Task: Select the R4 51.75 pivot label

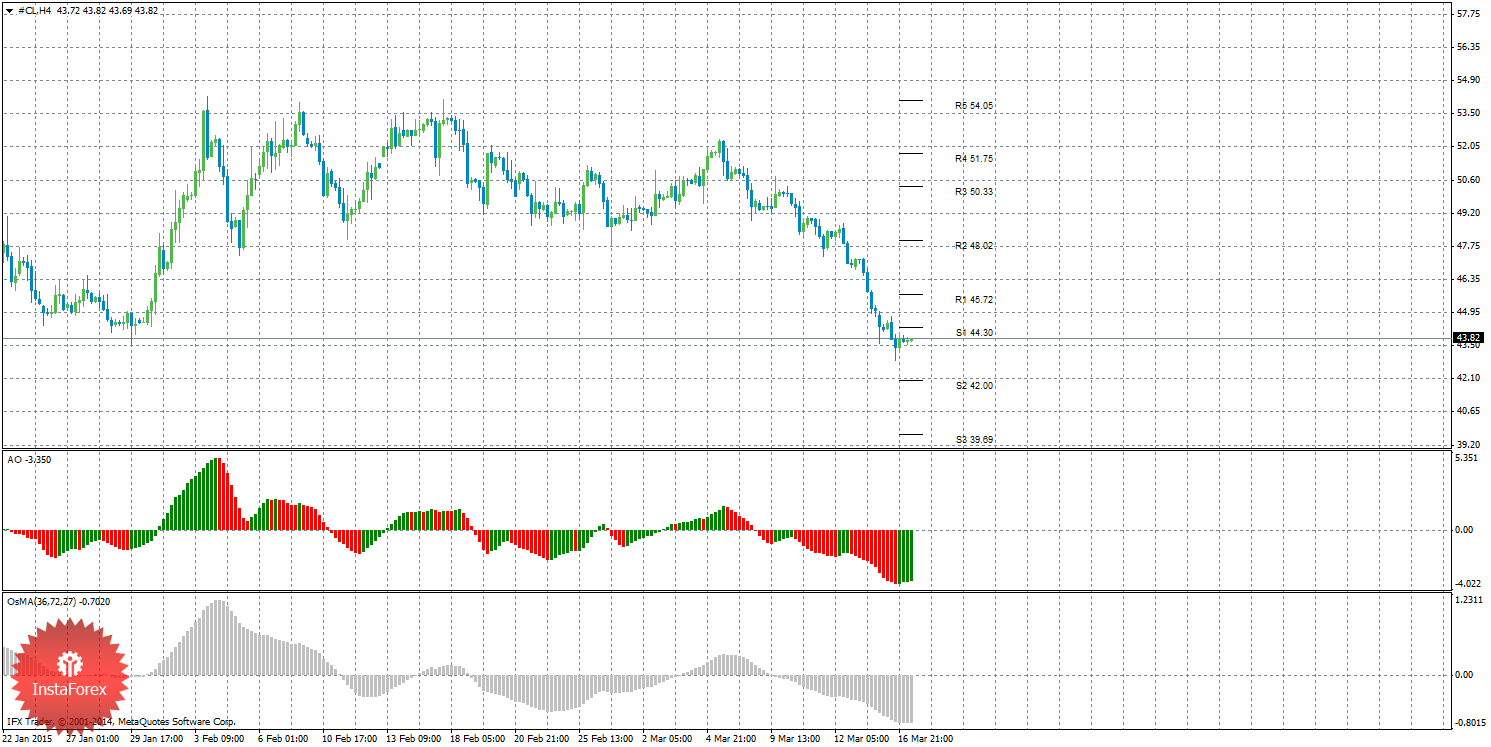Action: 974,158
